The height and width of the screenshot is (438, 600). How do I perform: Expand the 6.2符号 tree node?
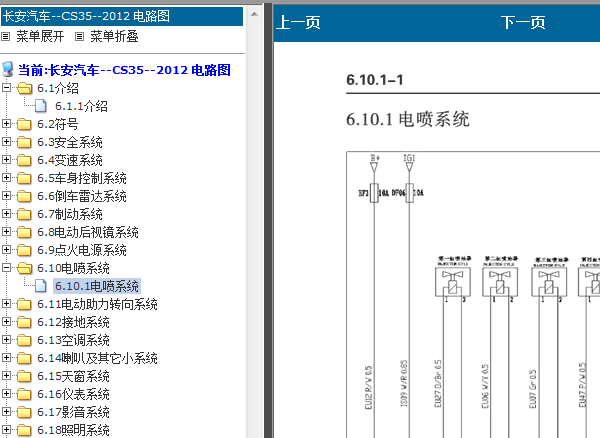(x=6, y=123)
